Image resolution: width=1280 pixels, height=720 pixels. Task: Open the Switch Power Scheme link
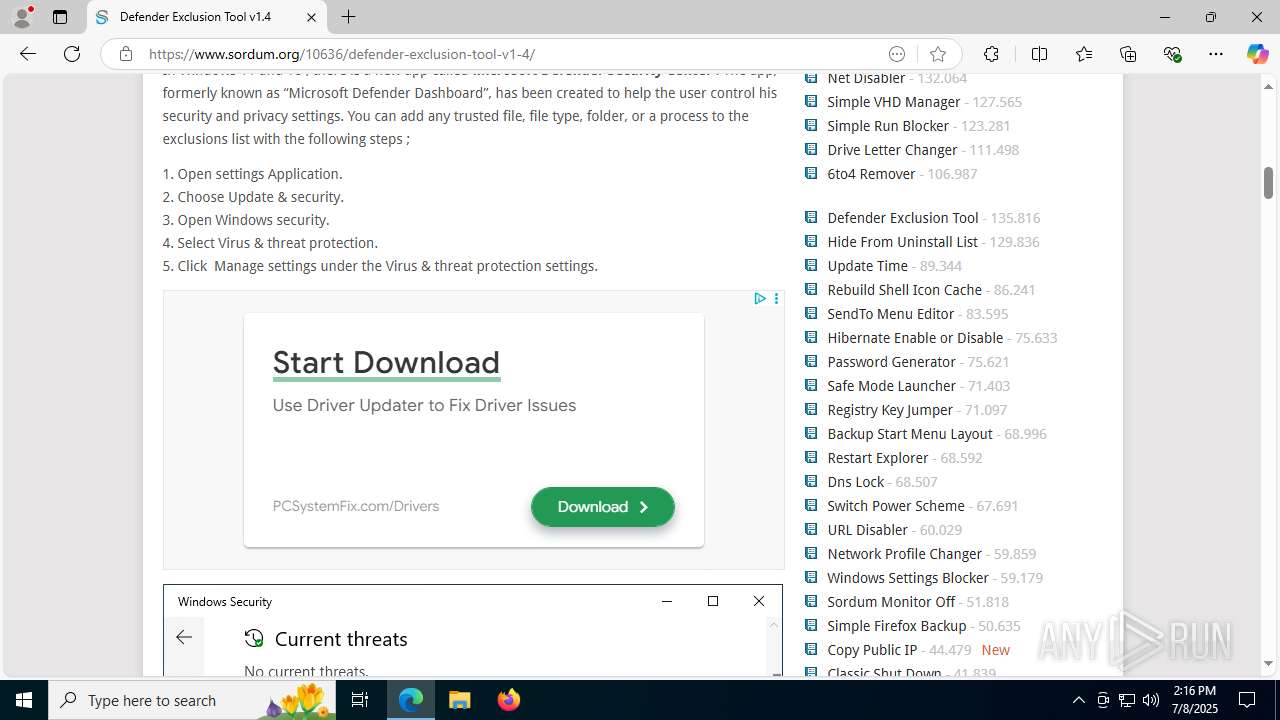895,506
